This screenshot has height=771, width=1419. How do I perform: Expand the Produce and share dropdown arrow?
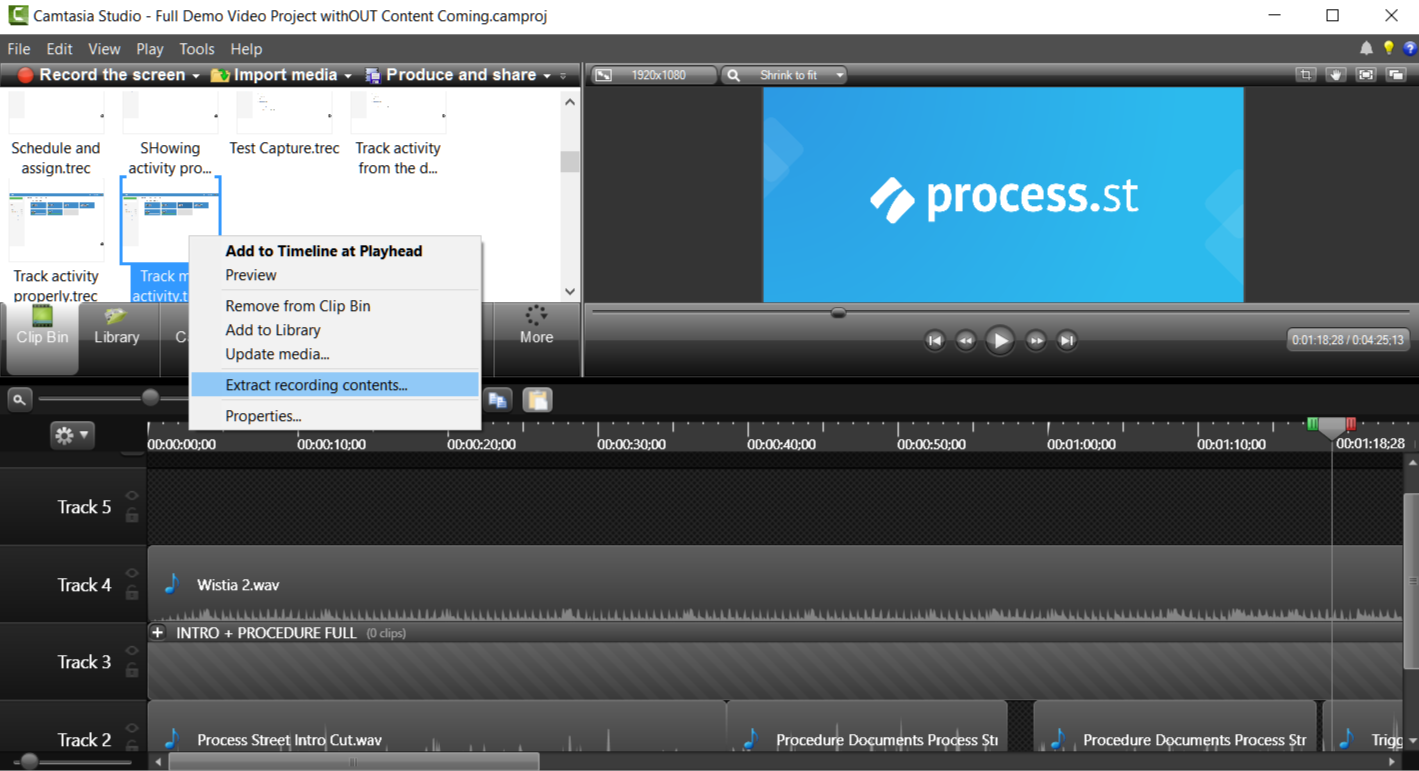tap(547, 76)
